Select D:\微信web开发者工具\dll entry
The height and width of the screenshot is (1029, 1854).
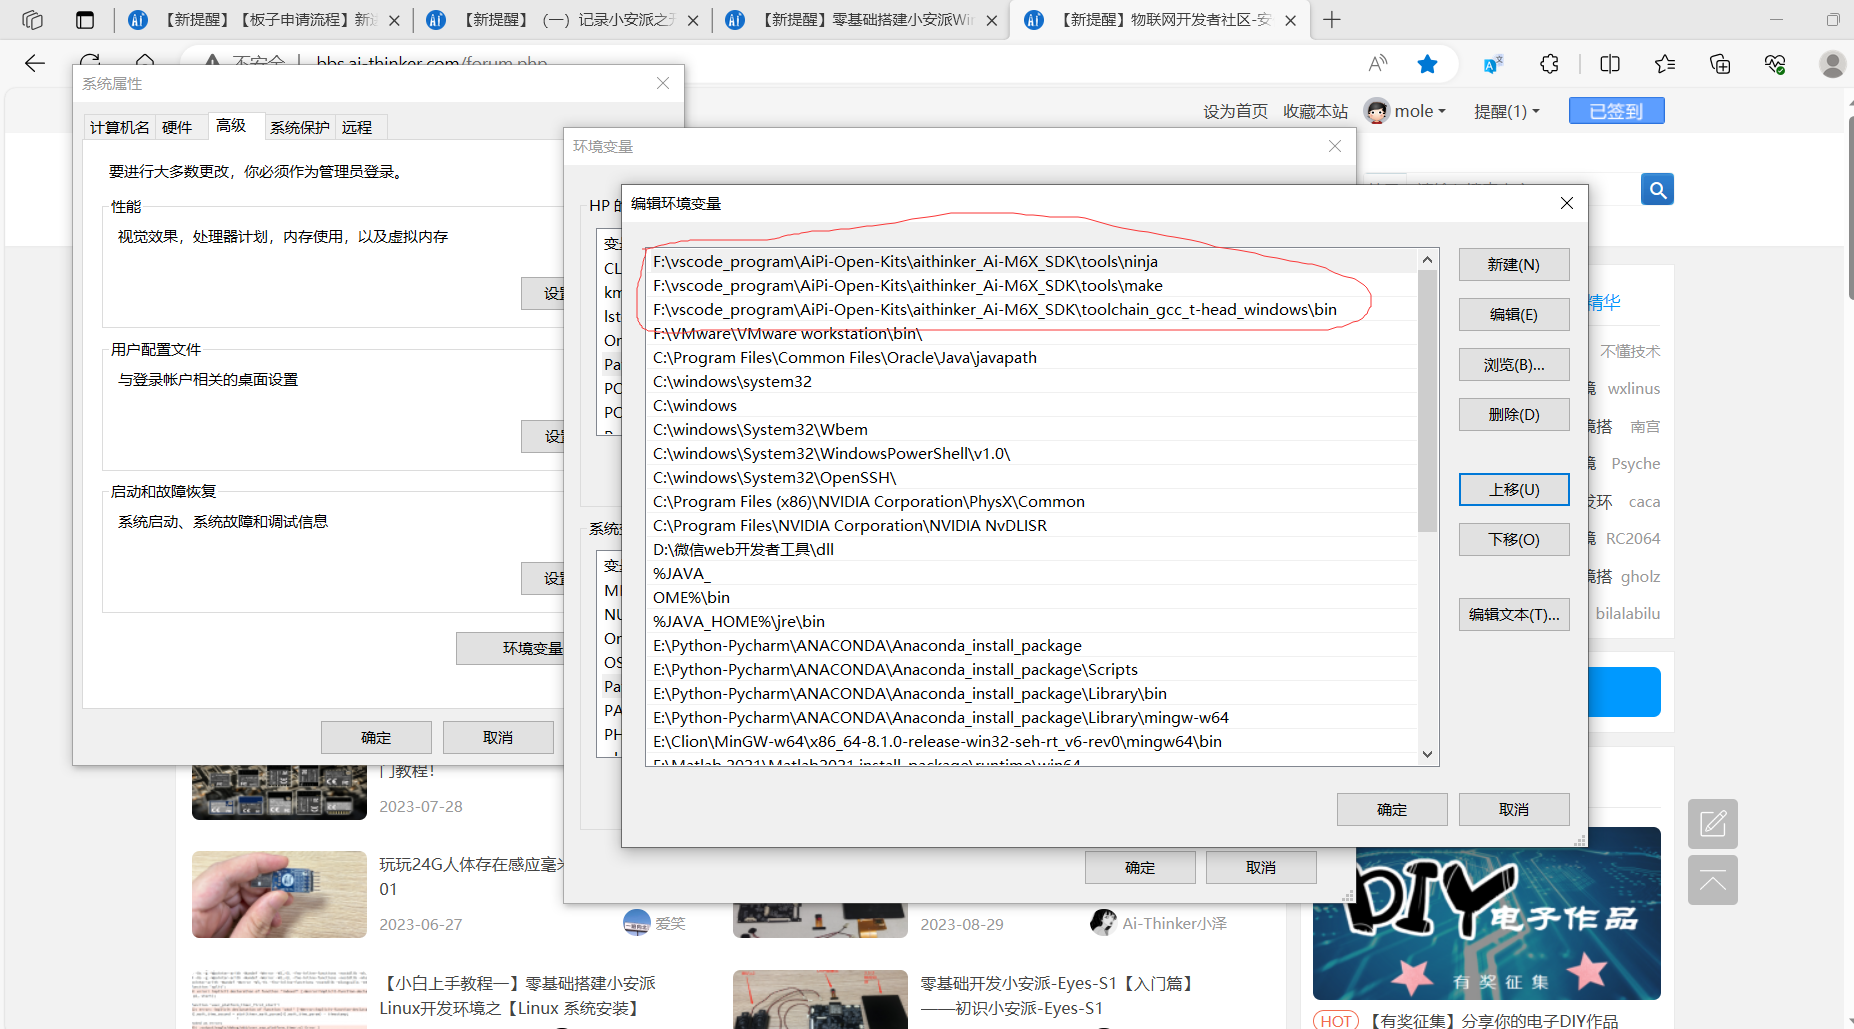tap(1032, 549)
